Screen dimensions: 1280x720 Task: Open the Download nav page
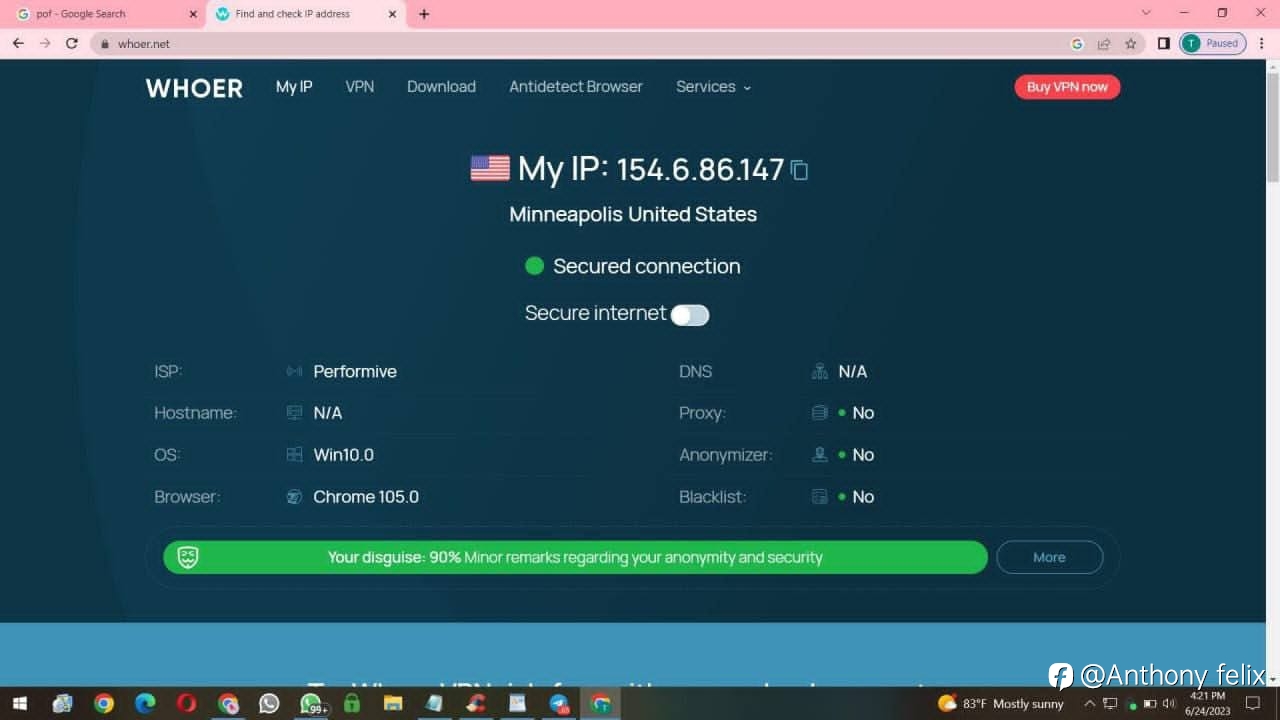[441, 87]
